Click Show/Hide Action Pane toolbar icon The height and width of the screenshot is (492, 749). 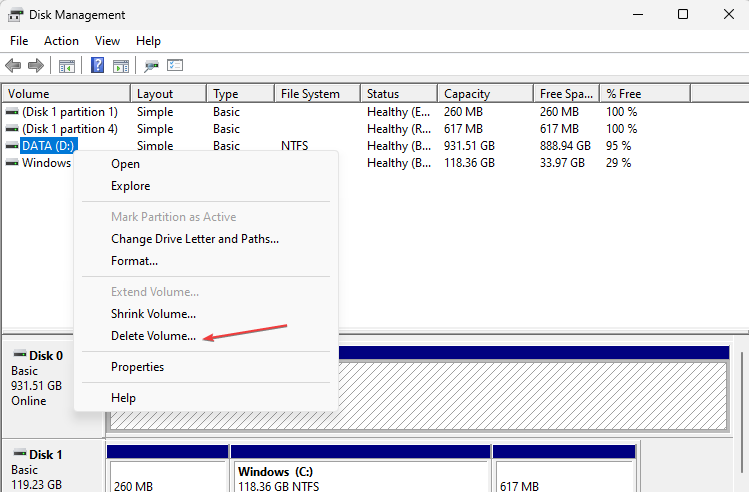click(121, 65)
